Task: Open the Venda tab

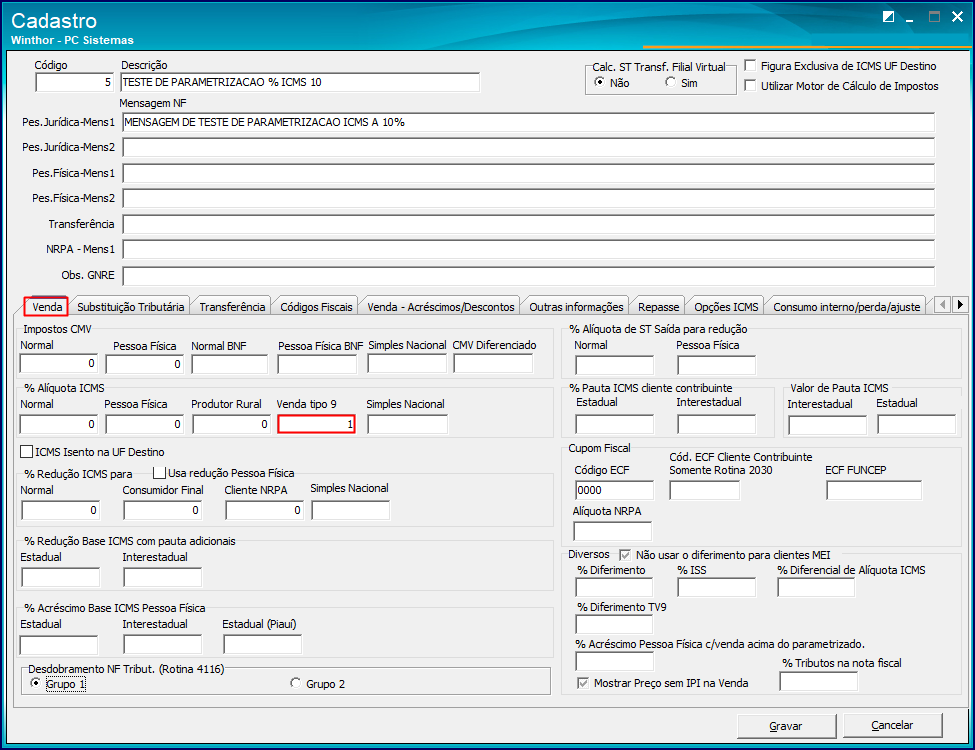Action: click(47, 307)
